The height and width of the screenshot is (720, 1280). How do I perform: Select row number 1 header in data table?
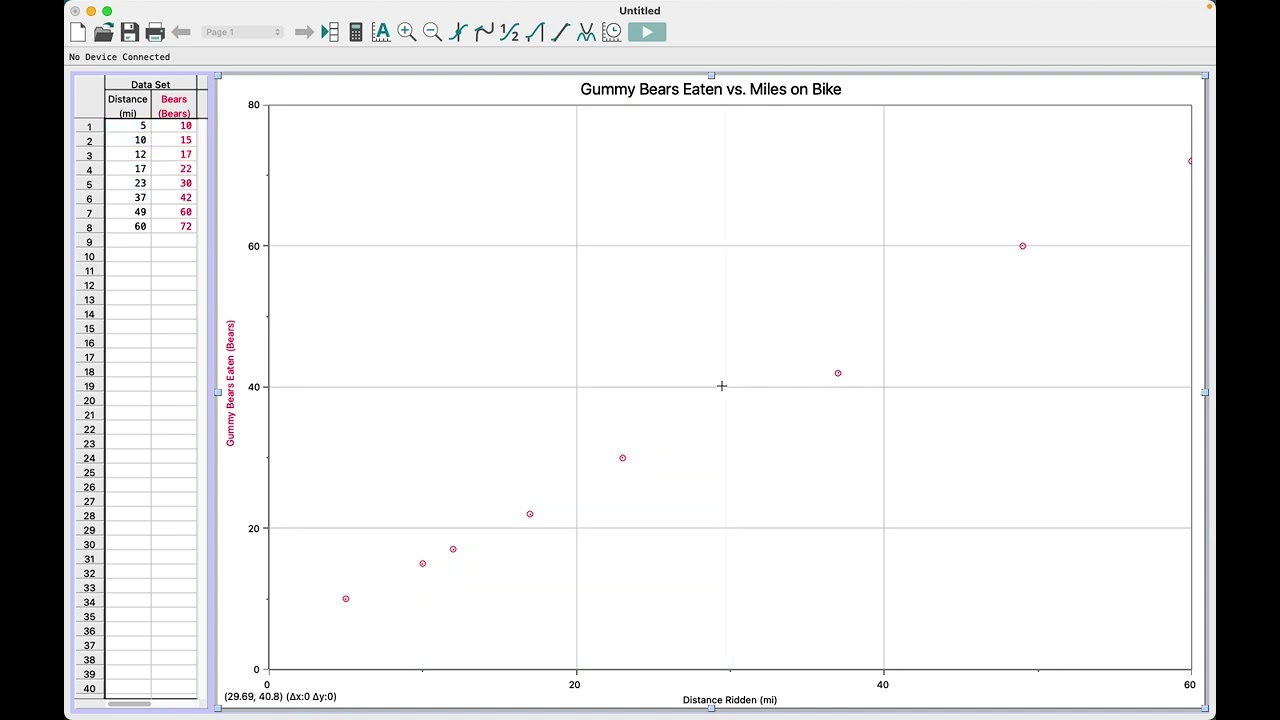click(x=89, y=127)
